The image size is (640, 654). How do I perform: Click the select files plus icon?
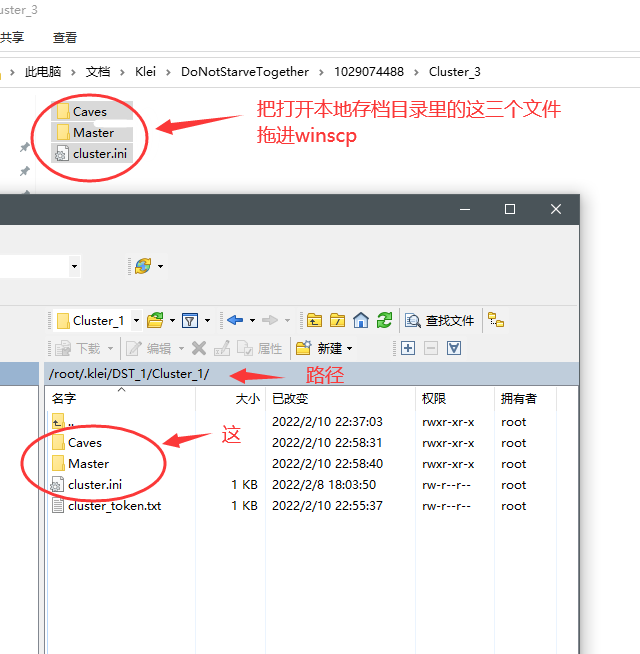pos(408,348)
